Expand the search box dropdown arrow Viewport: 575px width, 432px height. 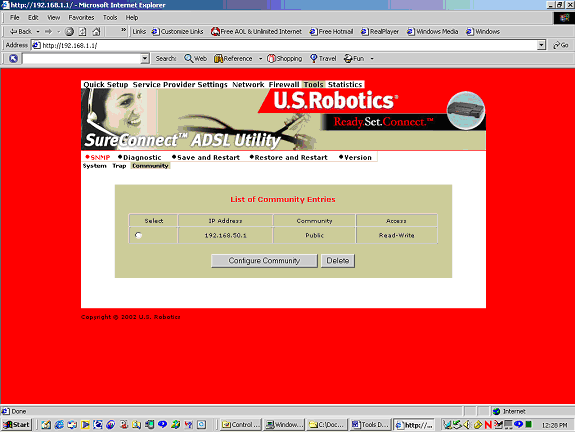click(145, 58)
